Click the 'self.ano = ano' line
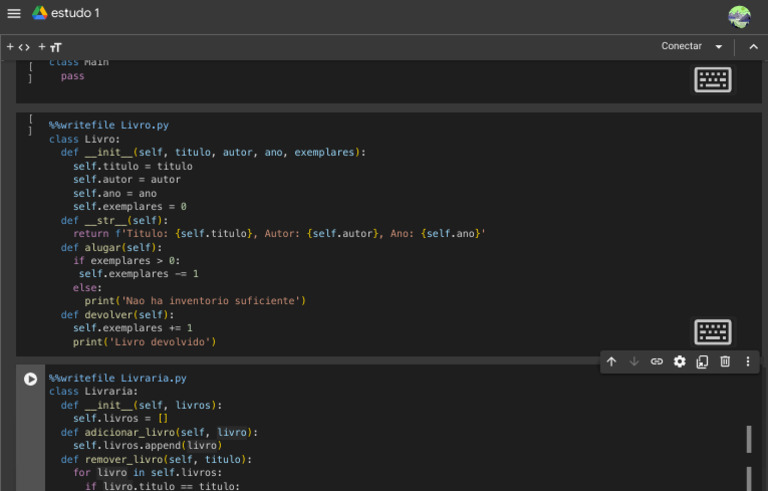 click(115, 194)
